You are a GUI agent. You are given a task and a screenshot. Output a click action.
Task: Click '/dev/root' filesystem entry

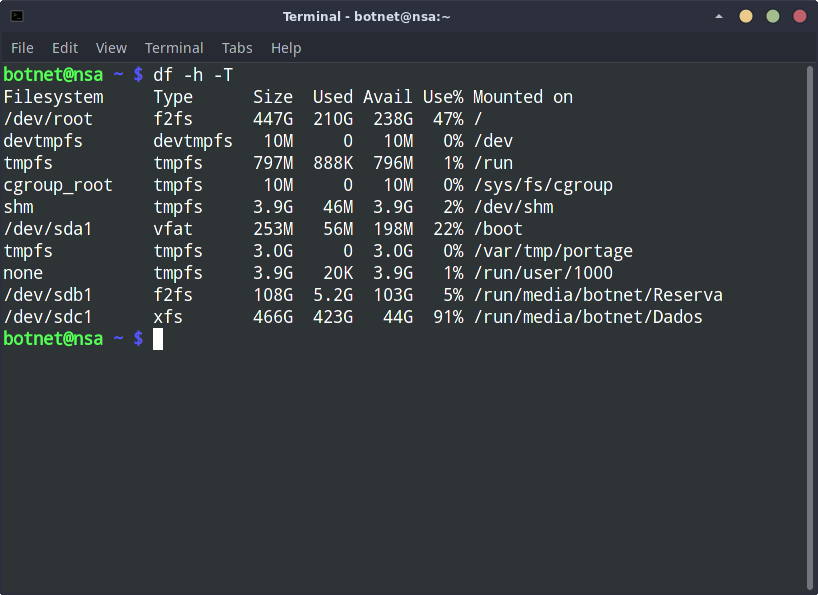(48, 119)
